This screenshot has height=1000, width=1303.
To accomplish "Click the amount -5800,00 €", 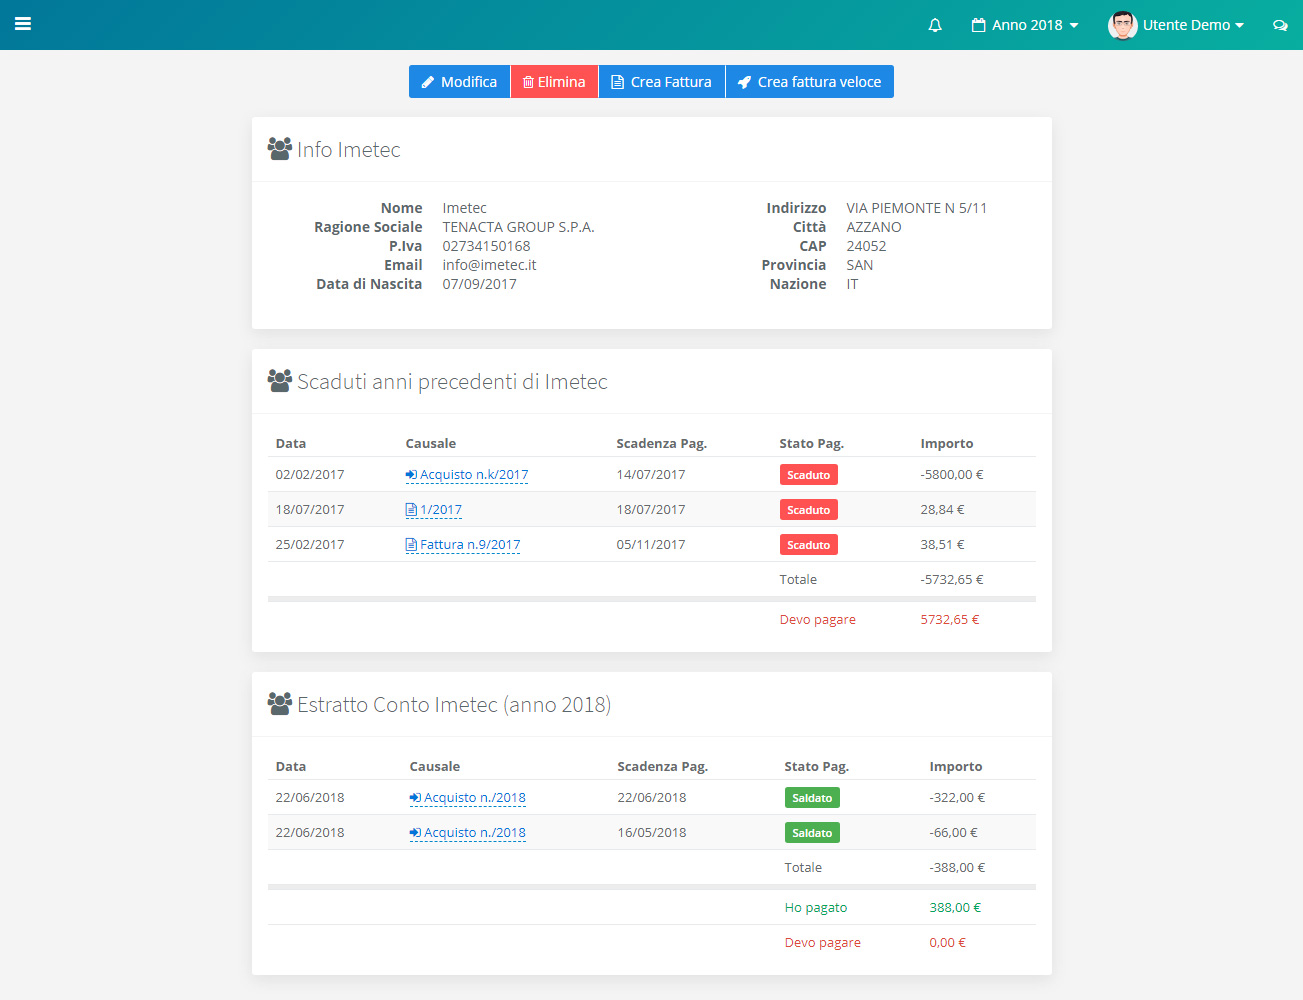I will tap(952, 475).
